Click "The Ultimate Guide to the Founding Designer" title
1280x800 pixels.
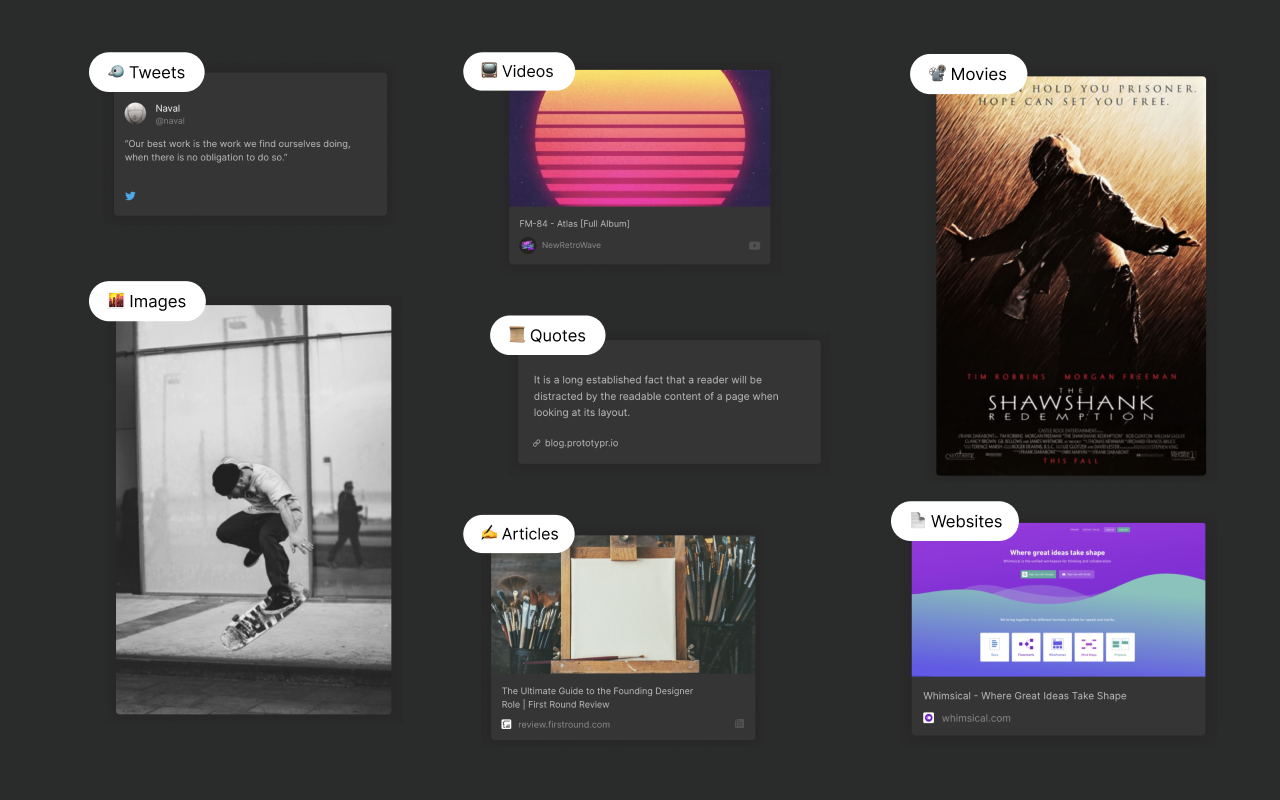point(597,697)
